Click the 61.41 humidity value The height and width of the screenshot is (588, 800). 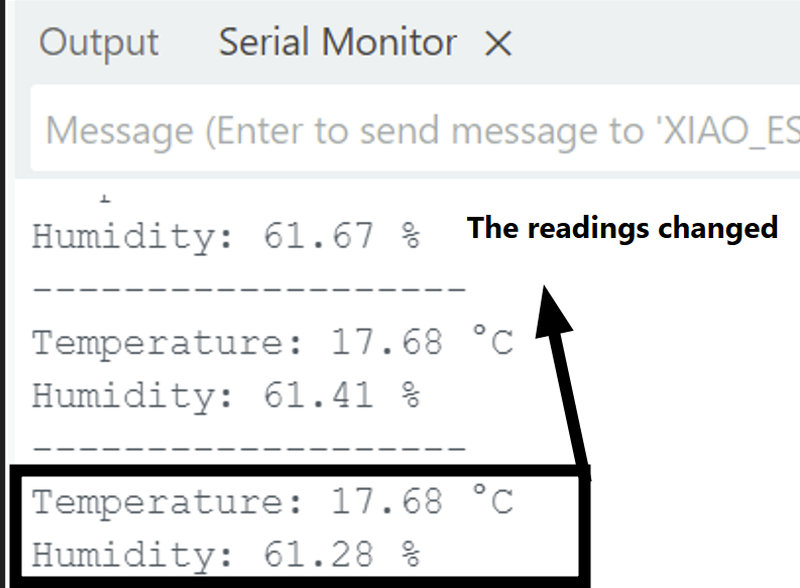318,396
